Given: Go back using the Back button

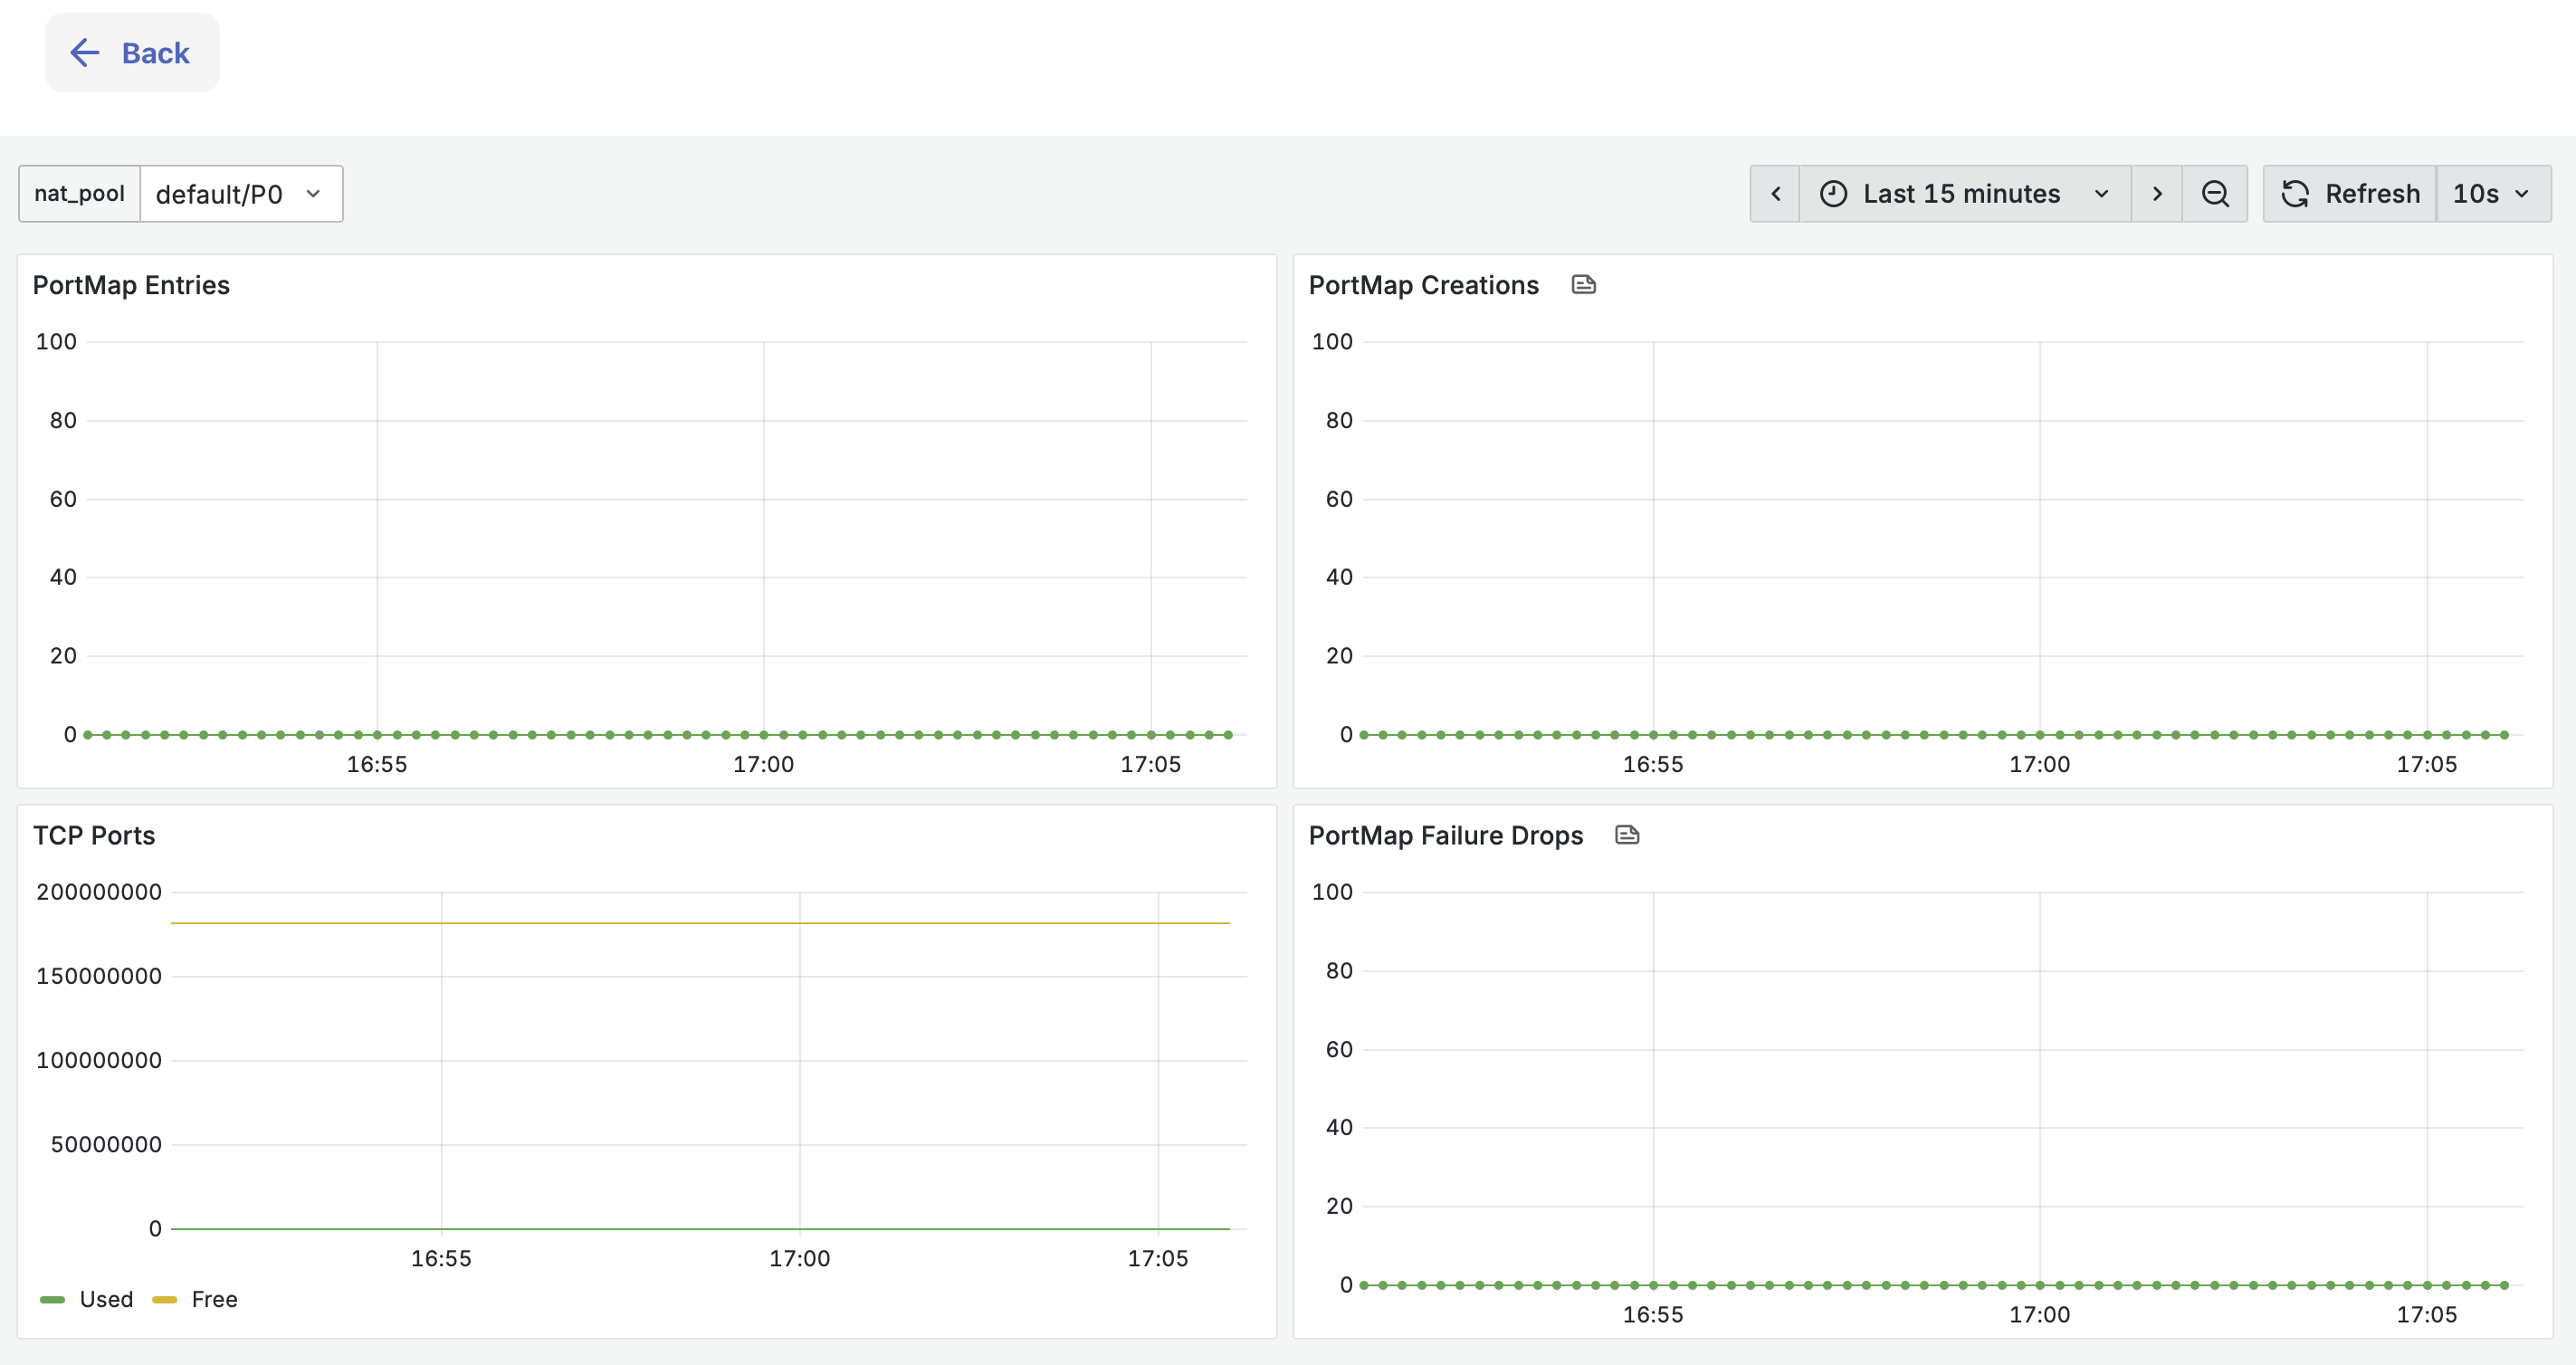Looking at the screenshot, I should click(131, 53).
